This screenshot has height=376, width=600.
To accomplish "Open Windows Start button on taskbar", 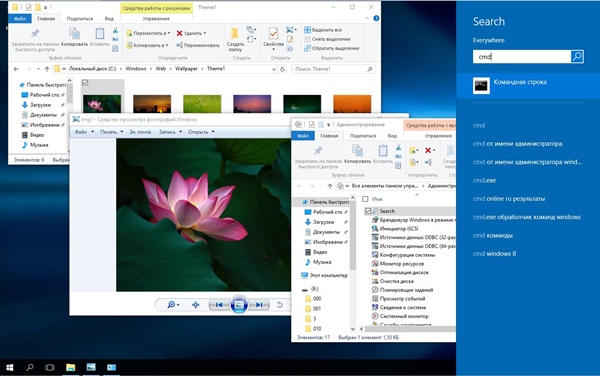I will pos(10,367).
